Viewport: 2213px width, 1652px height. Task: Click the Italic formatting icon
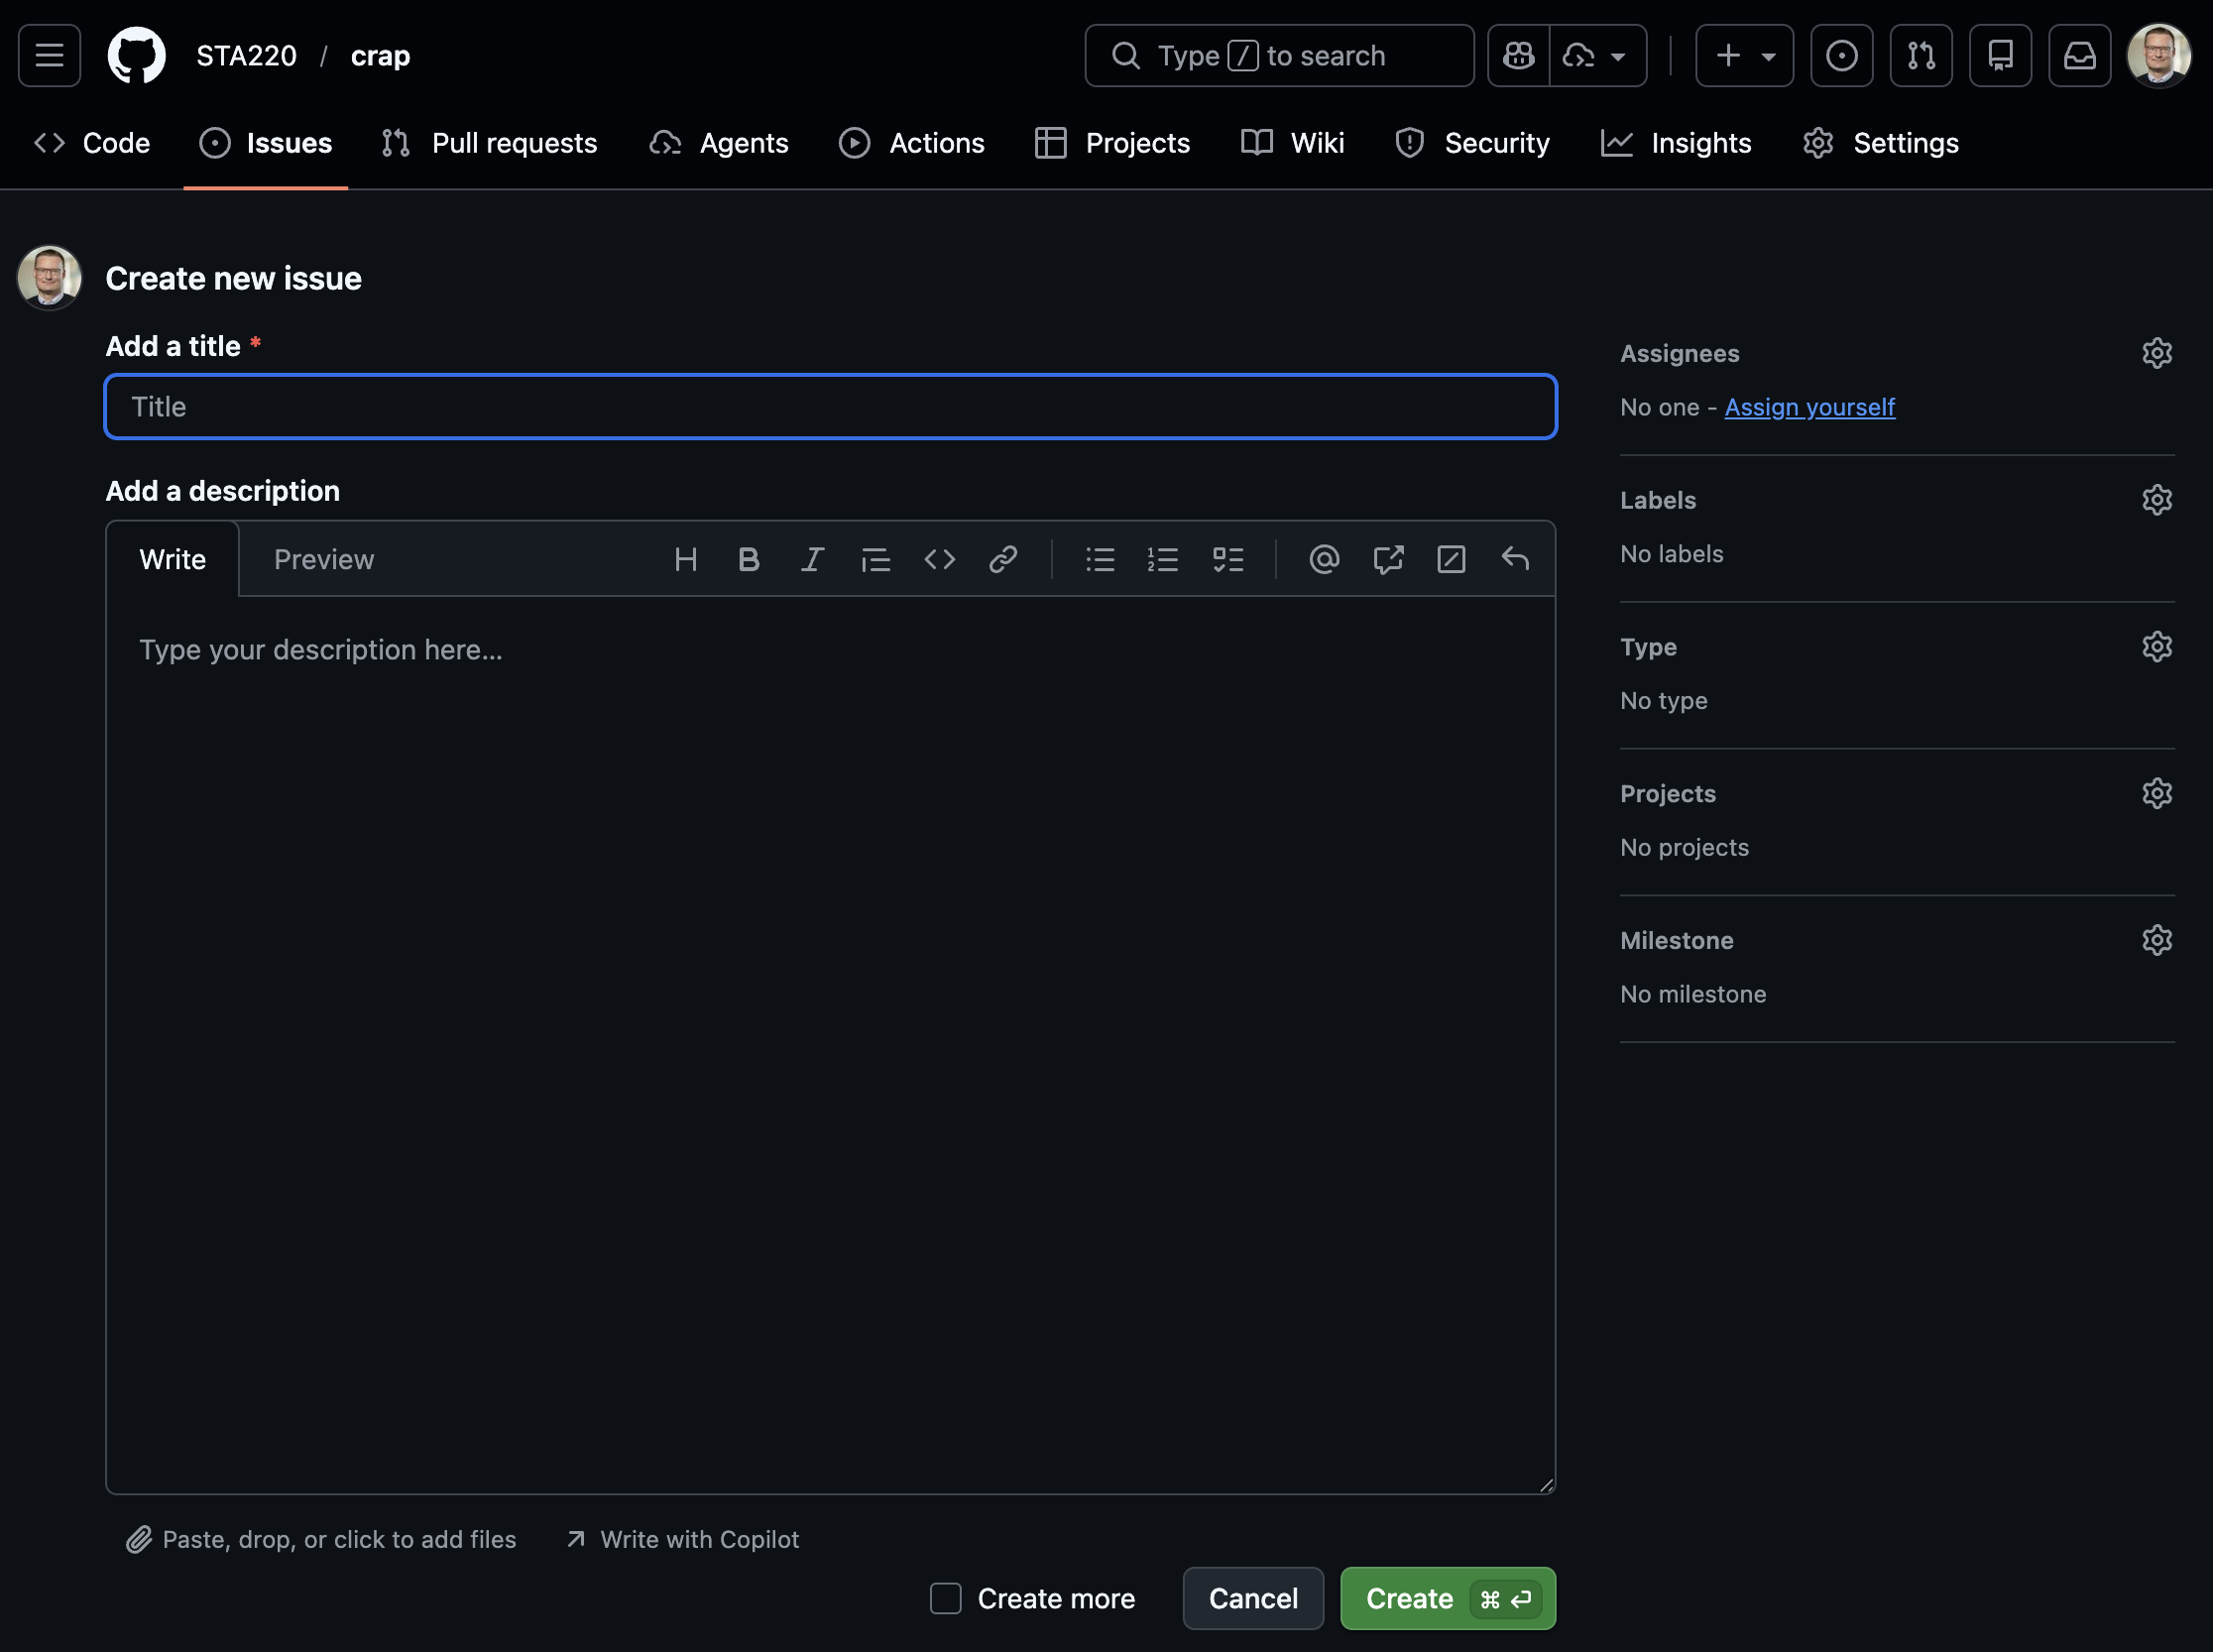(812, 559)
